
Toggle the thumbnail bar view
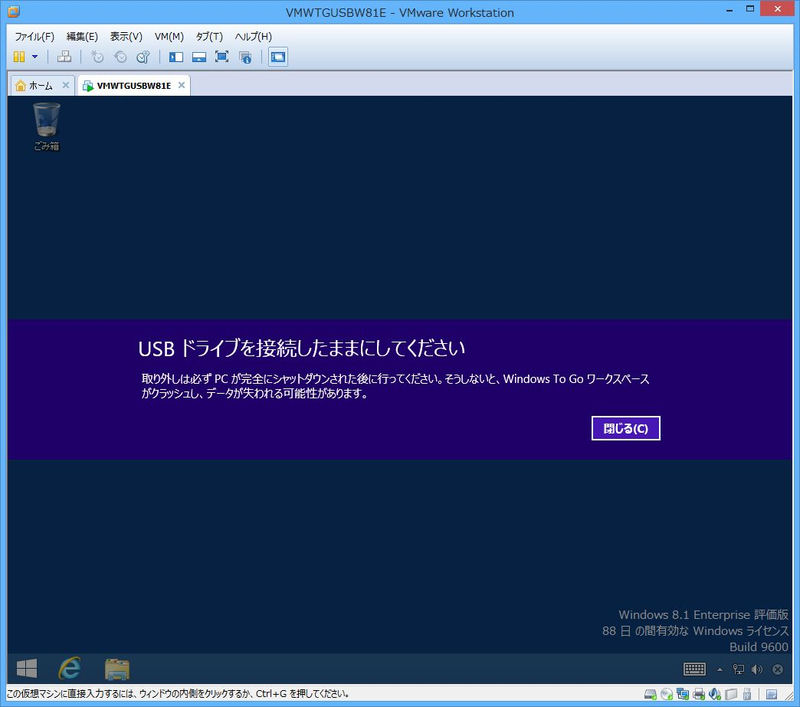199,57
